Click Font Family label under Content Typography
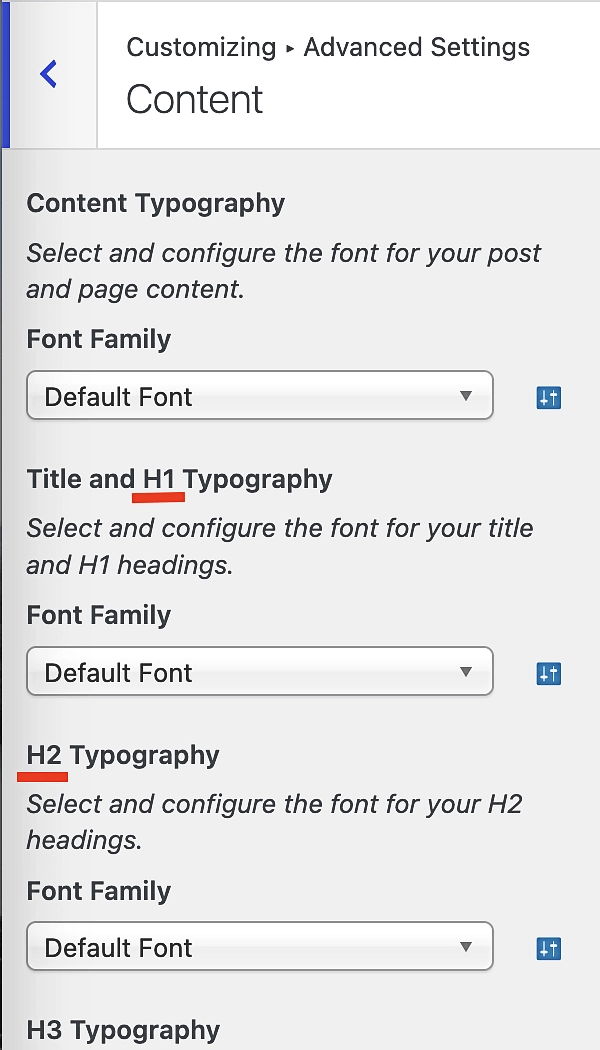 pyautogui.click(x=99, y=340)
